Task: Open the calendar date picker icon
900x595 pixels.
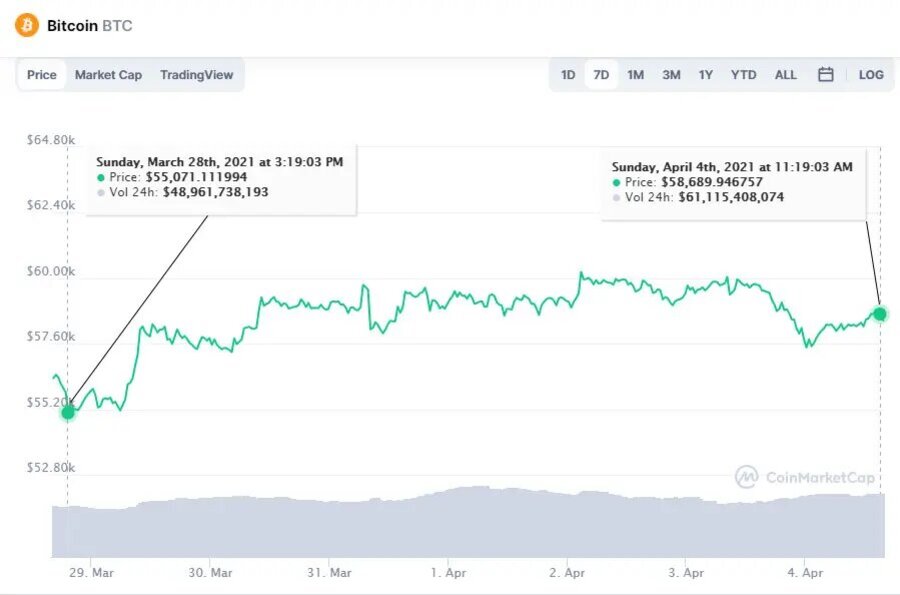Action: point(826,75)
